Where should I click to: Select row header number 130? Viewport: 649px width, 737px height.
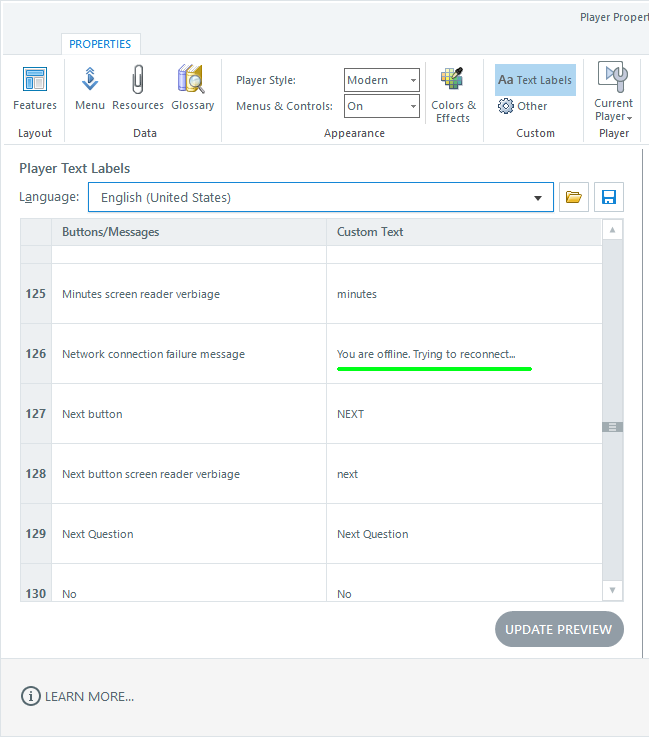tap(36, 583)
